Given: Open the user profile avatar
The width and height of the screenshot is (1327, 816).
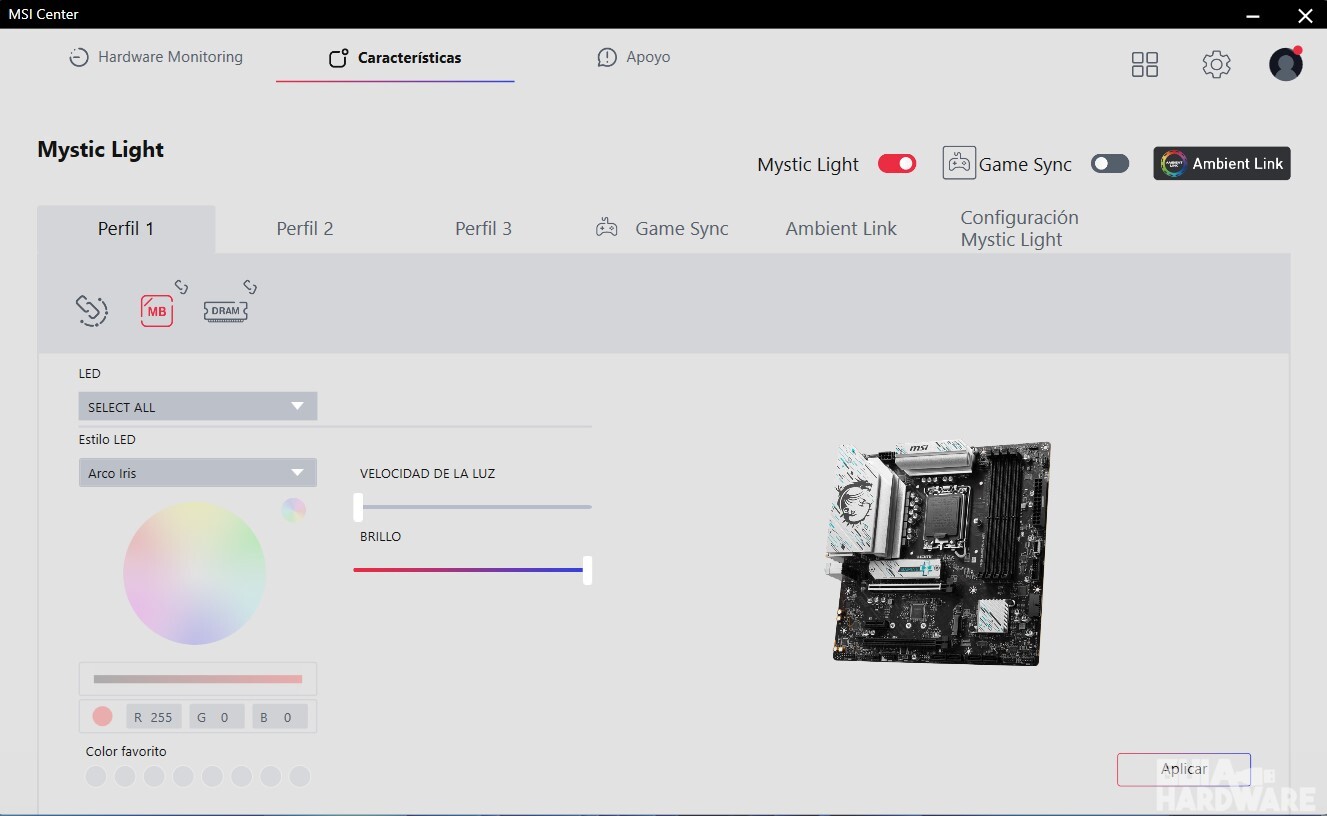Looking at the screenshot, I should [1286, 64].
